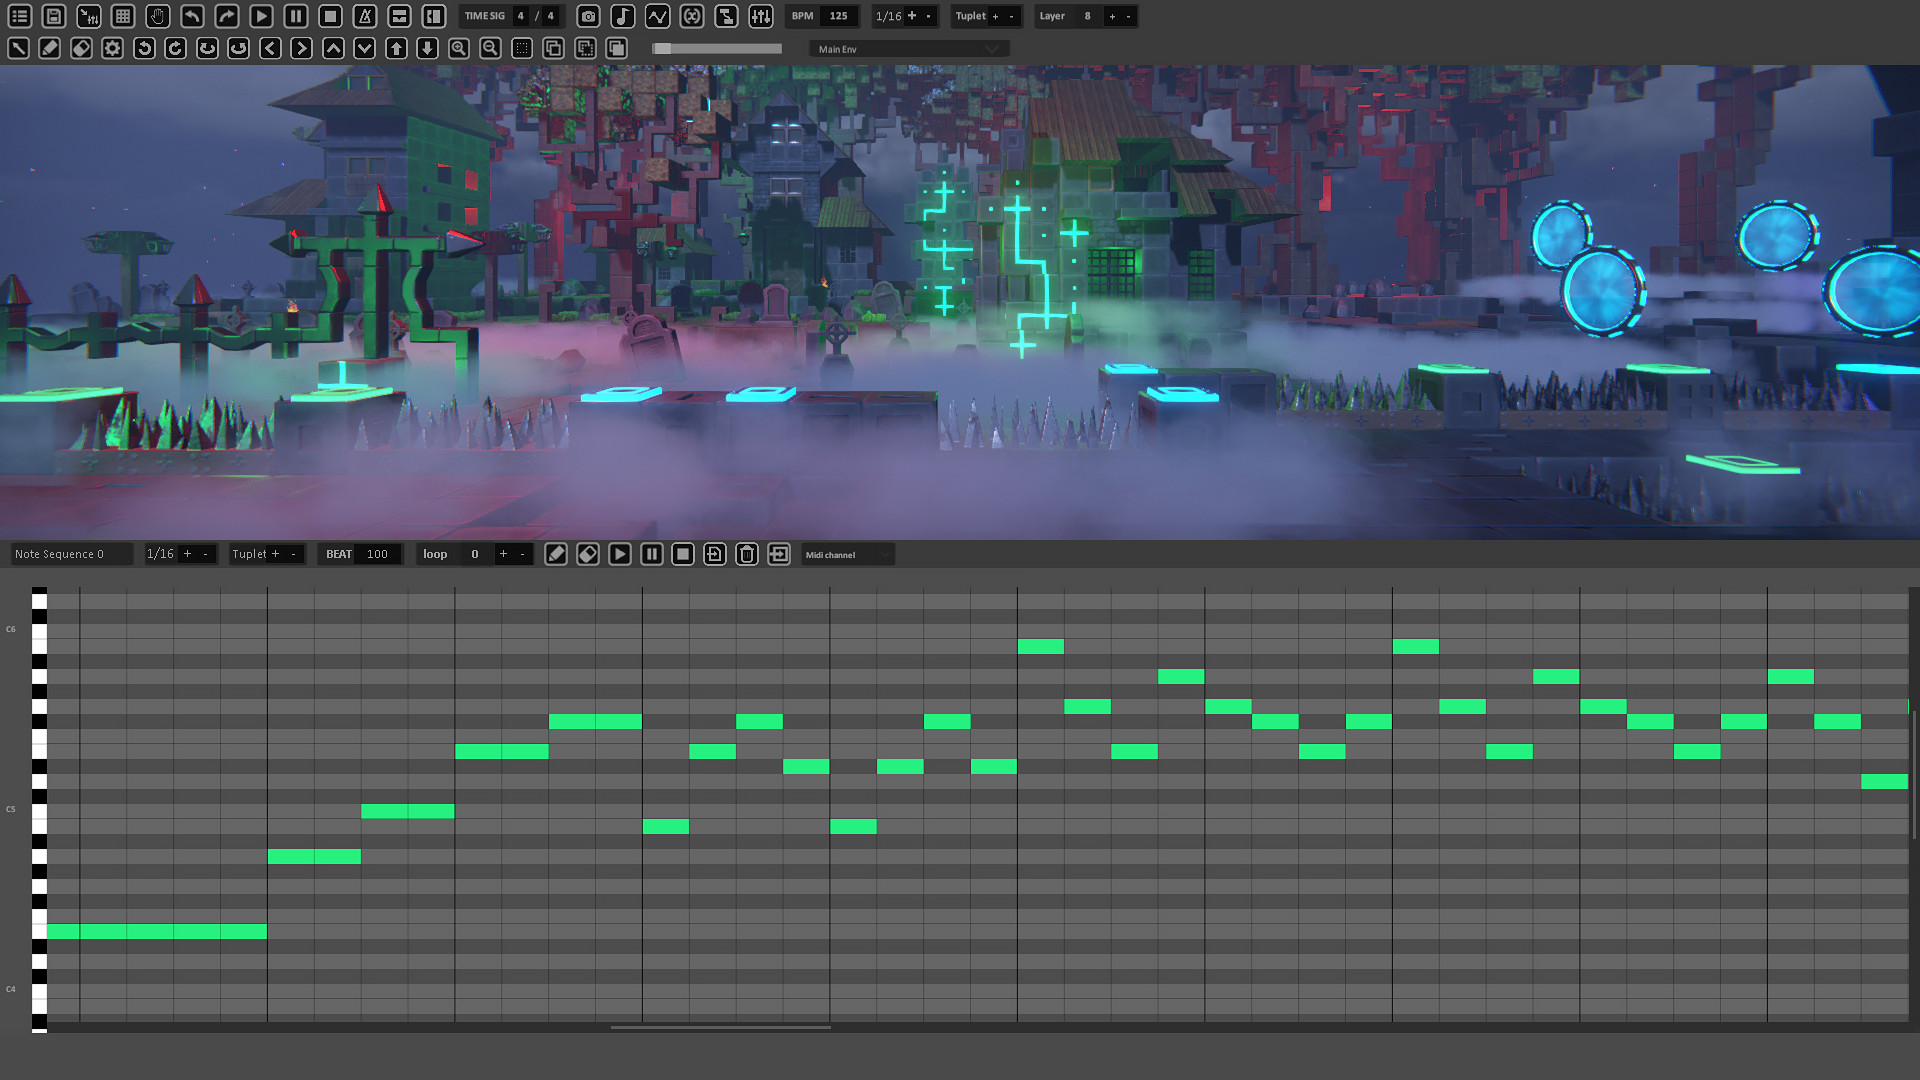The height and width of the screenshot is (1080, 1920).
Task: Open the settings gear icon
Action: [x=112, y=47]
